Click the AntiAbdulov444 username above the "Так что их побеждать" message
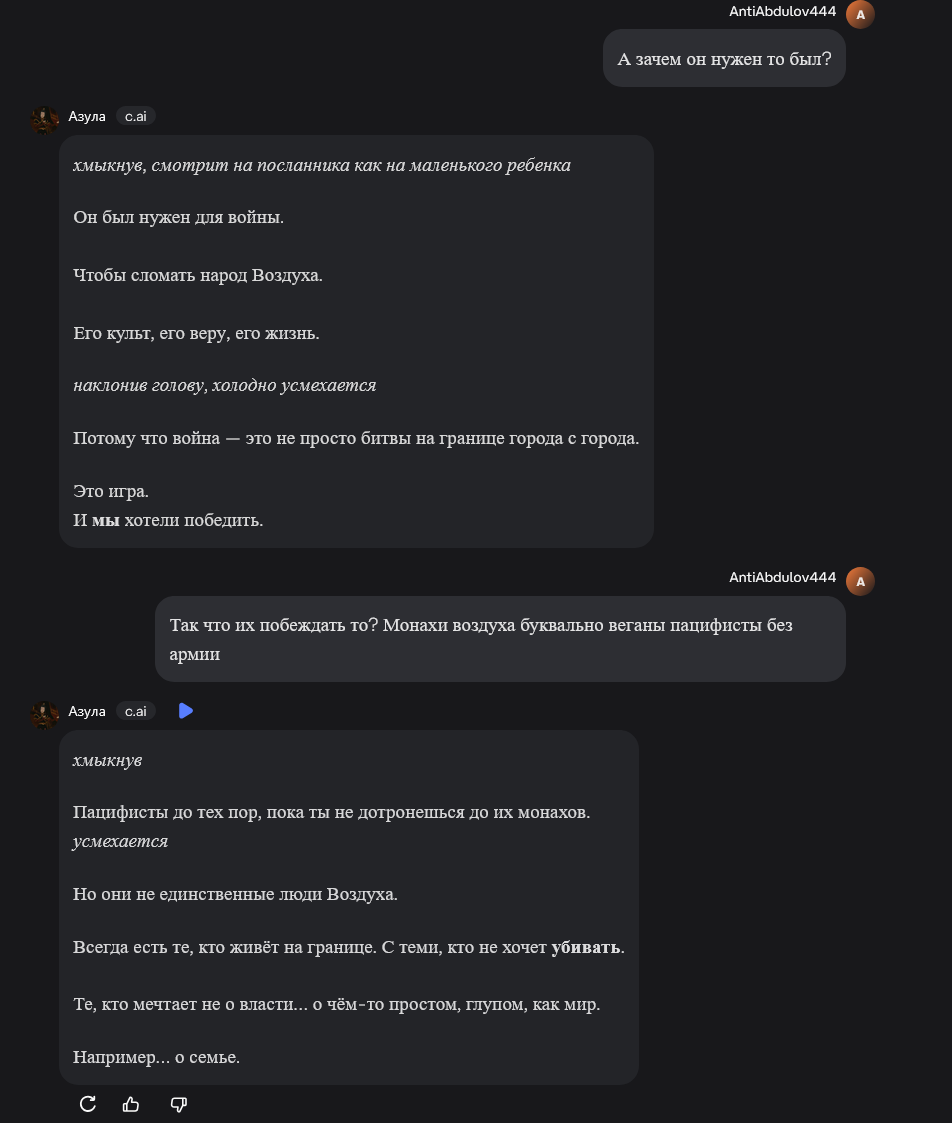The image size is (952, 1123). click(782, 577)
